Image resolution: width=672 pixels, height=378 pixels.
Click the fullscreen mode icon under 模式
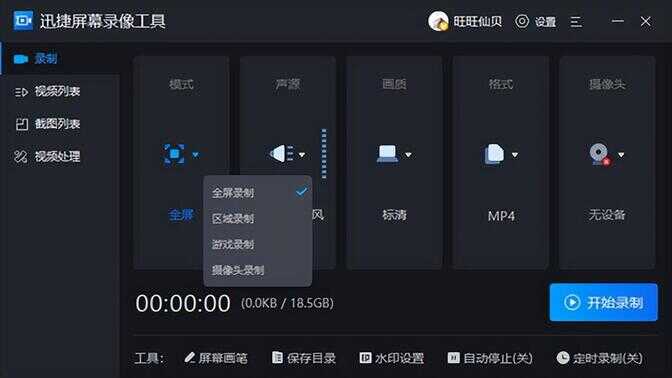[x=174, y=154]
